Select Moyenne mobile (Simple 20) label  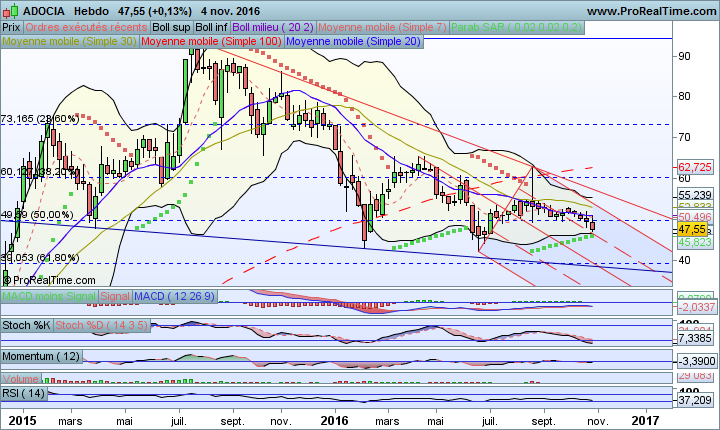click(353, 41)
